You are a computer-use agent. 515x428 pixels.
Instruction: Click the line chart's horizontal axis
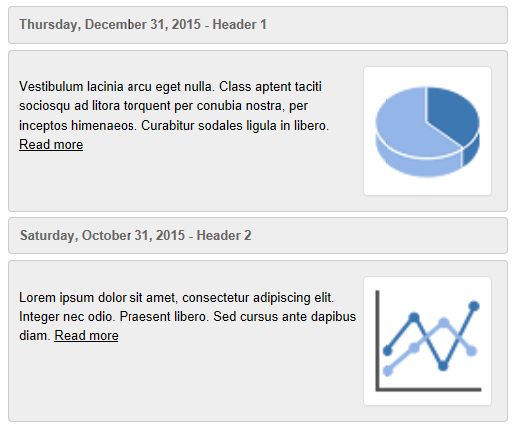(429, 389)
